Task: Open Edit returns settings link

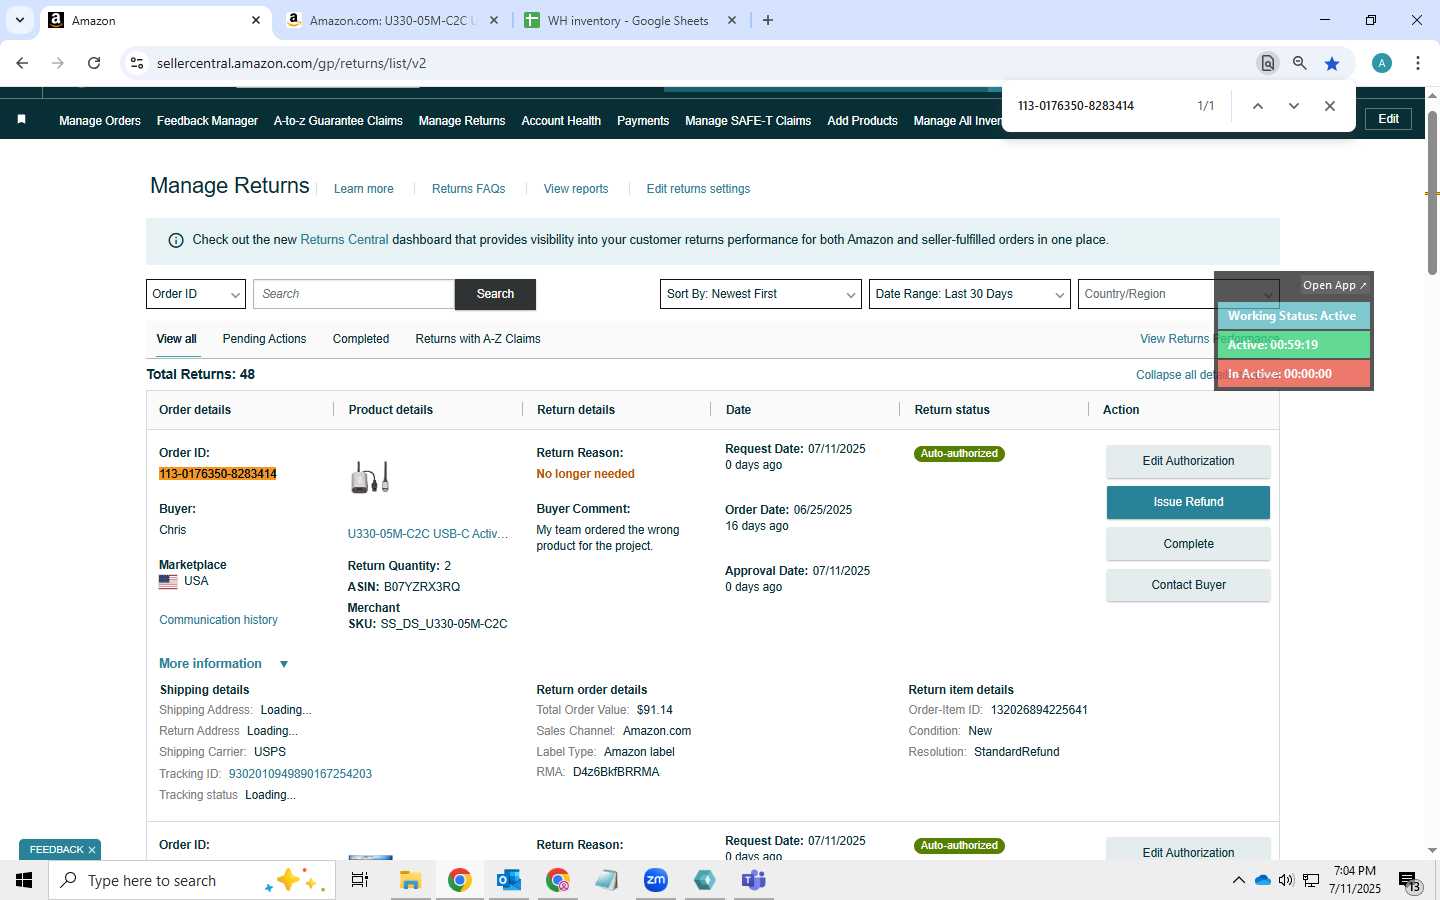Action: (x=698, y=189)
